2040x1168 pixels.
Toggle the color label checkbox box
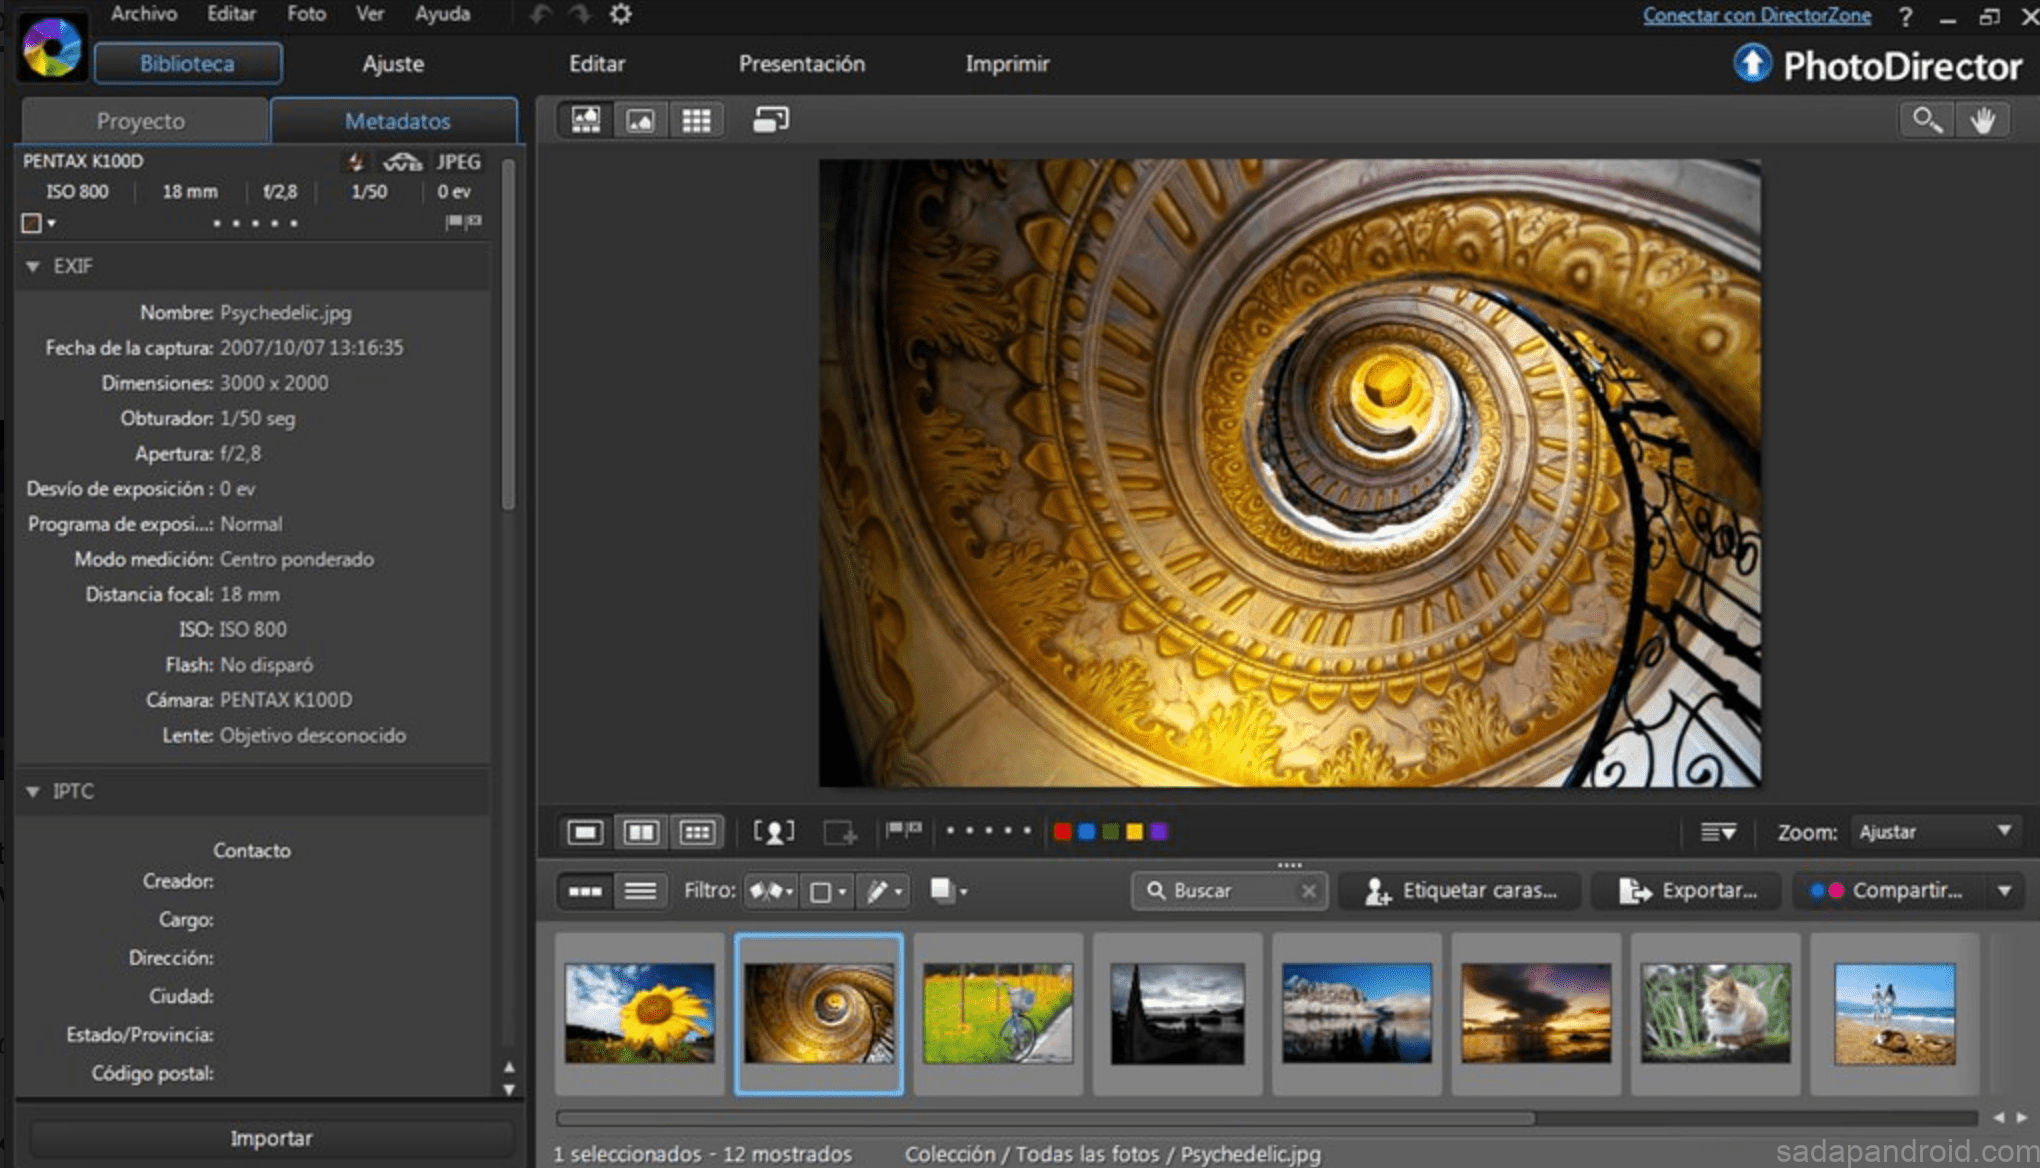point(32,223)
